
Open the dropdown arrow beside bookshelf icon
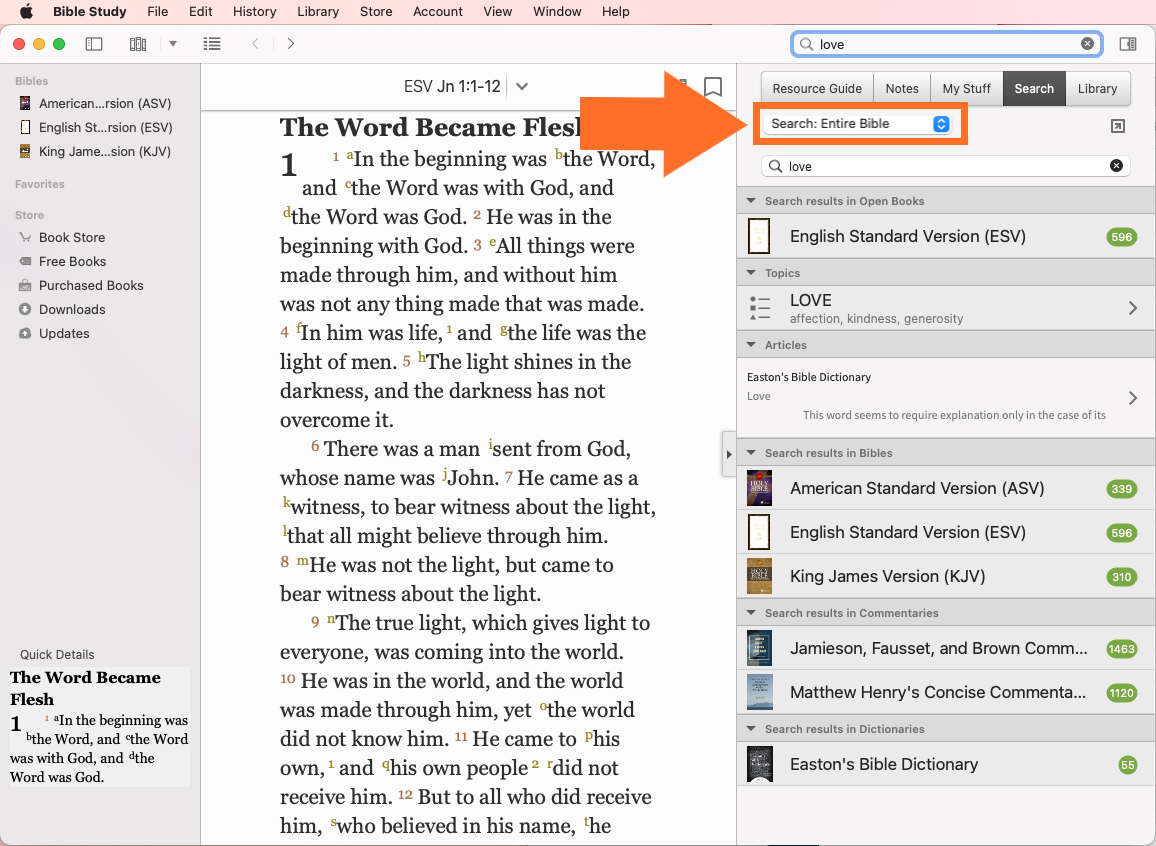tap(173, 44)
